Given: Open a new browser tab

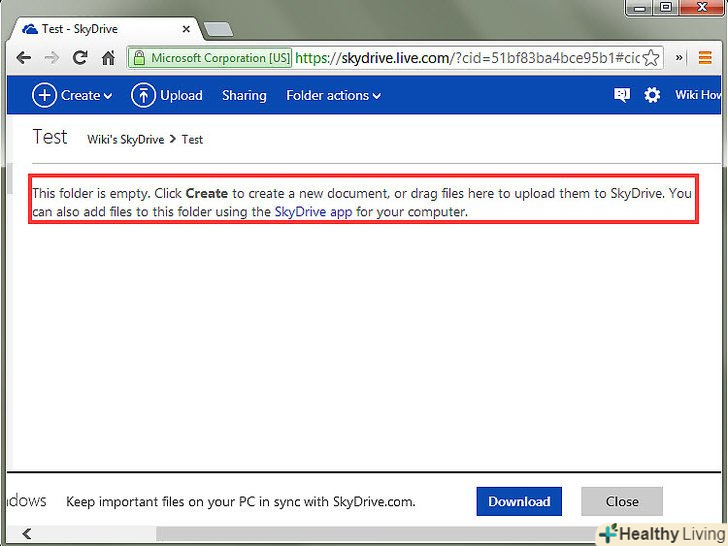Looking at the screenshot, I should click(x=218, y=30).
